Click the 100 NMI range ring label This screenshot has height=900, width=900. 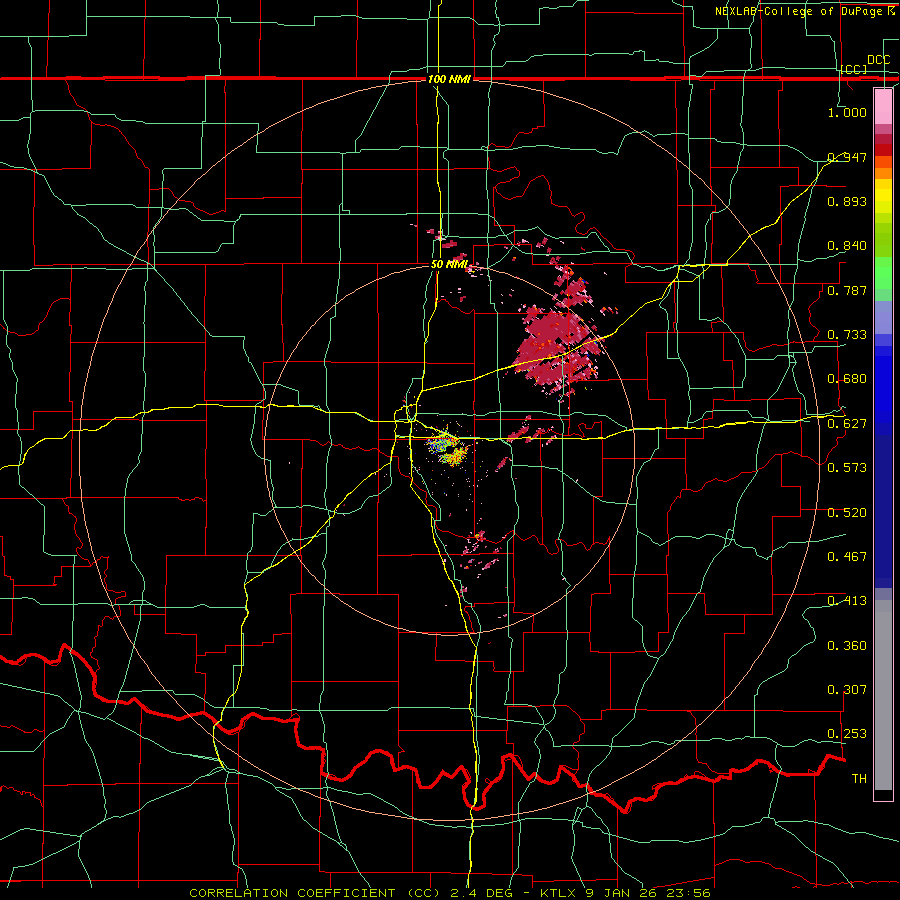pyautogui.click(x=449, y=79)
